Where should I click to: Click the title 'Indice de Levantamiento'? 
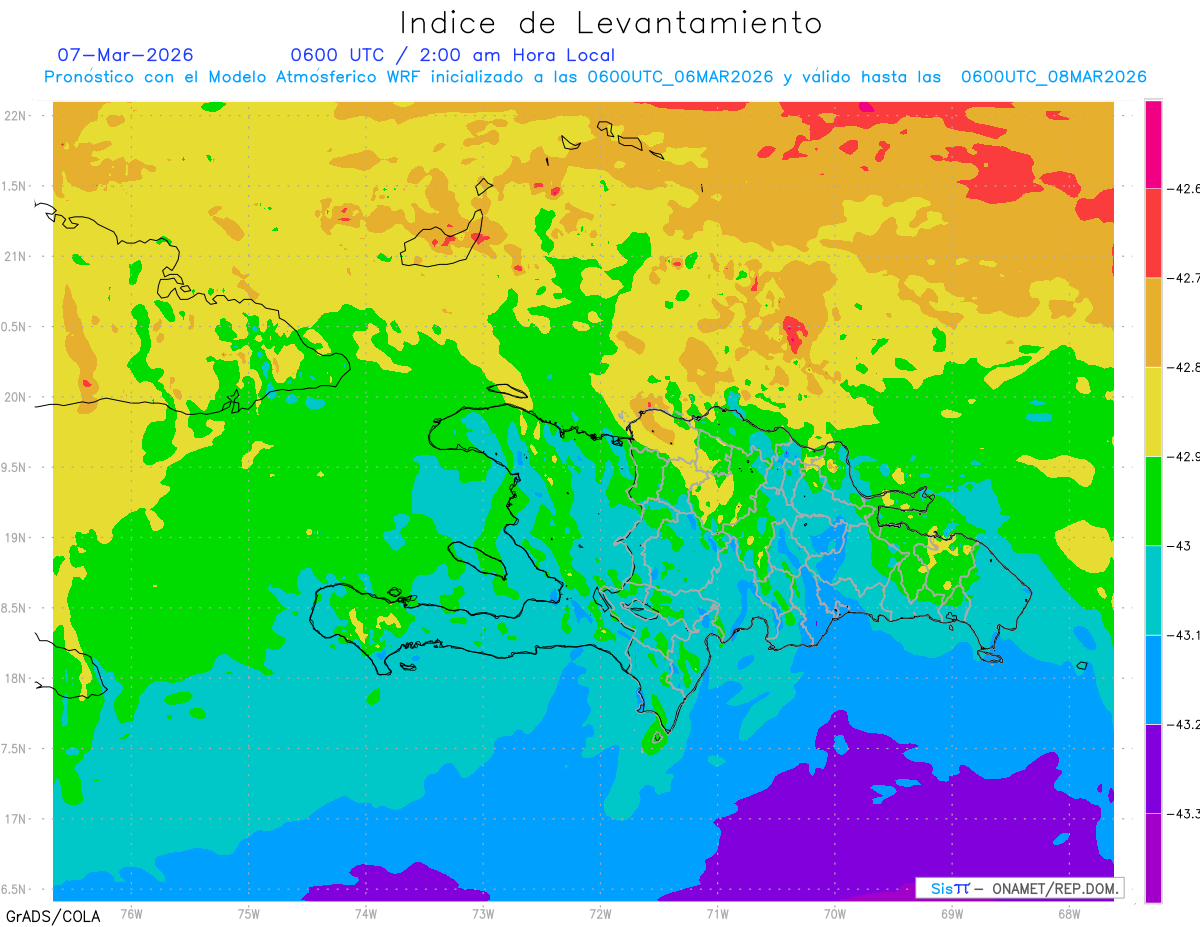point(611,23)
